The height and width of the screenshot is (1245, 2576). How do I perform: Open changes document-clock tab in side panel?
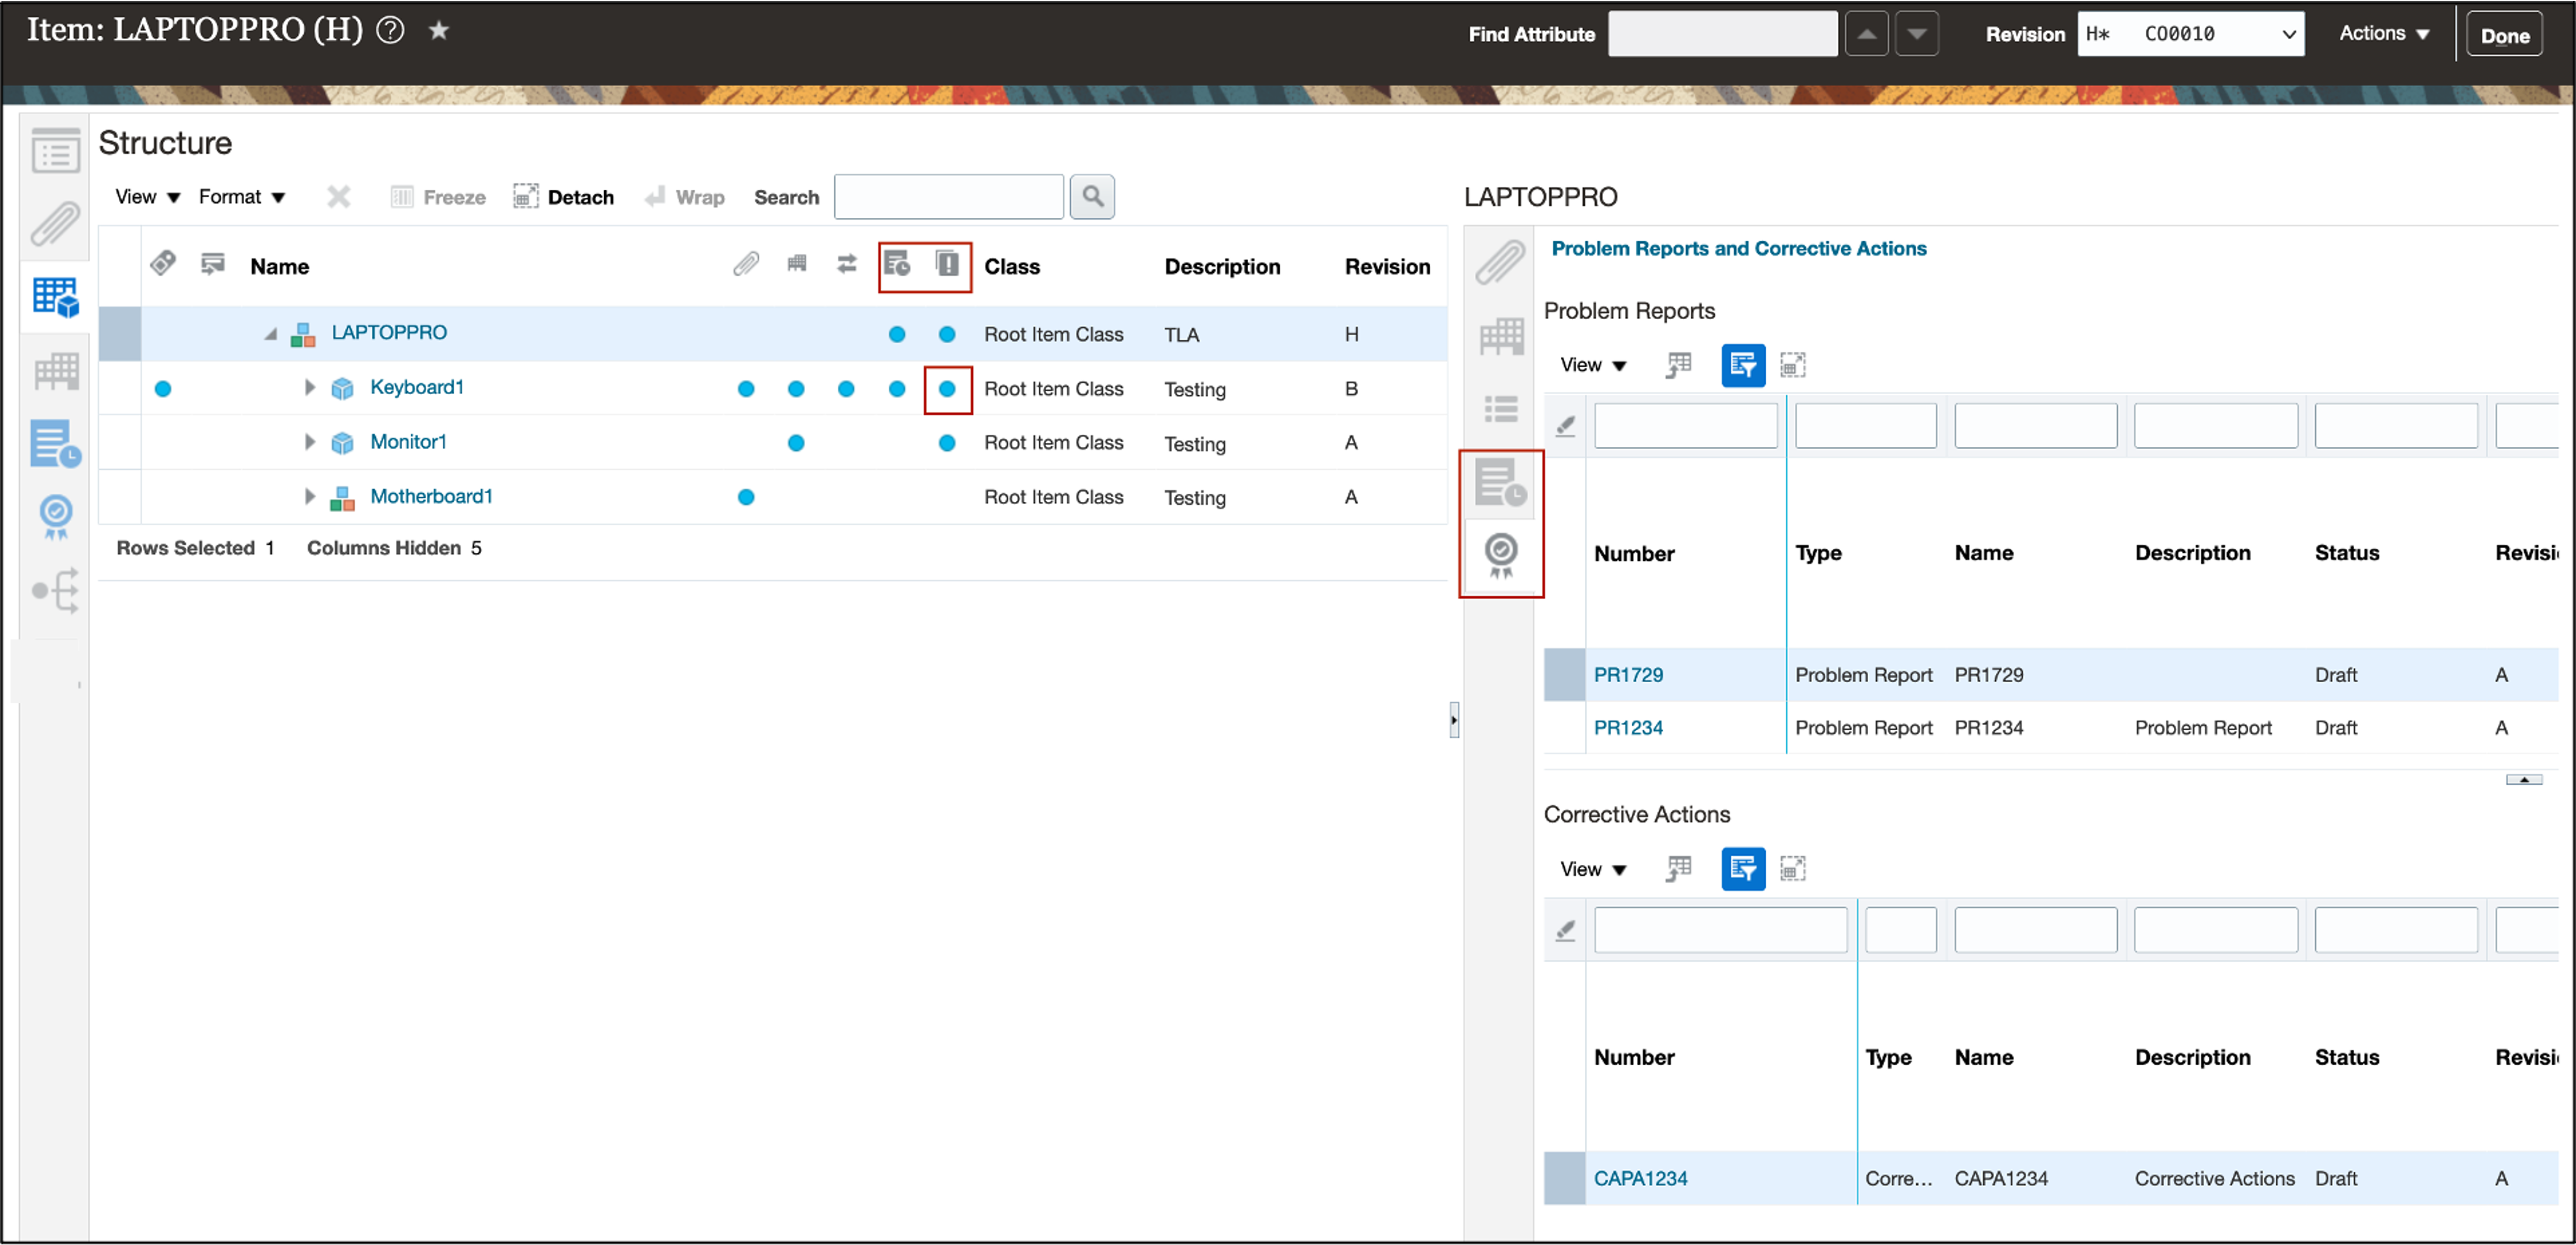pyautogui.click(x=1500, y=483)
